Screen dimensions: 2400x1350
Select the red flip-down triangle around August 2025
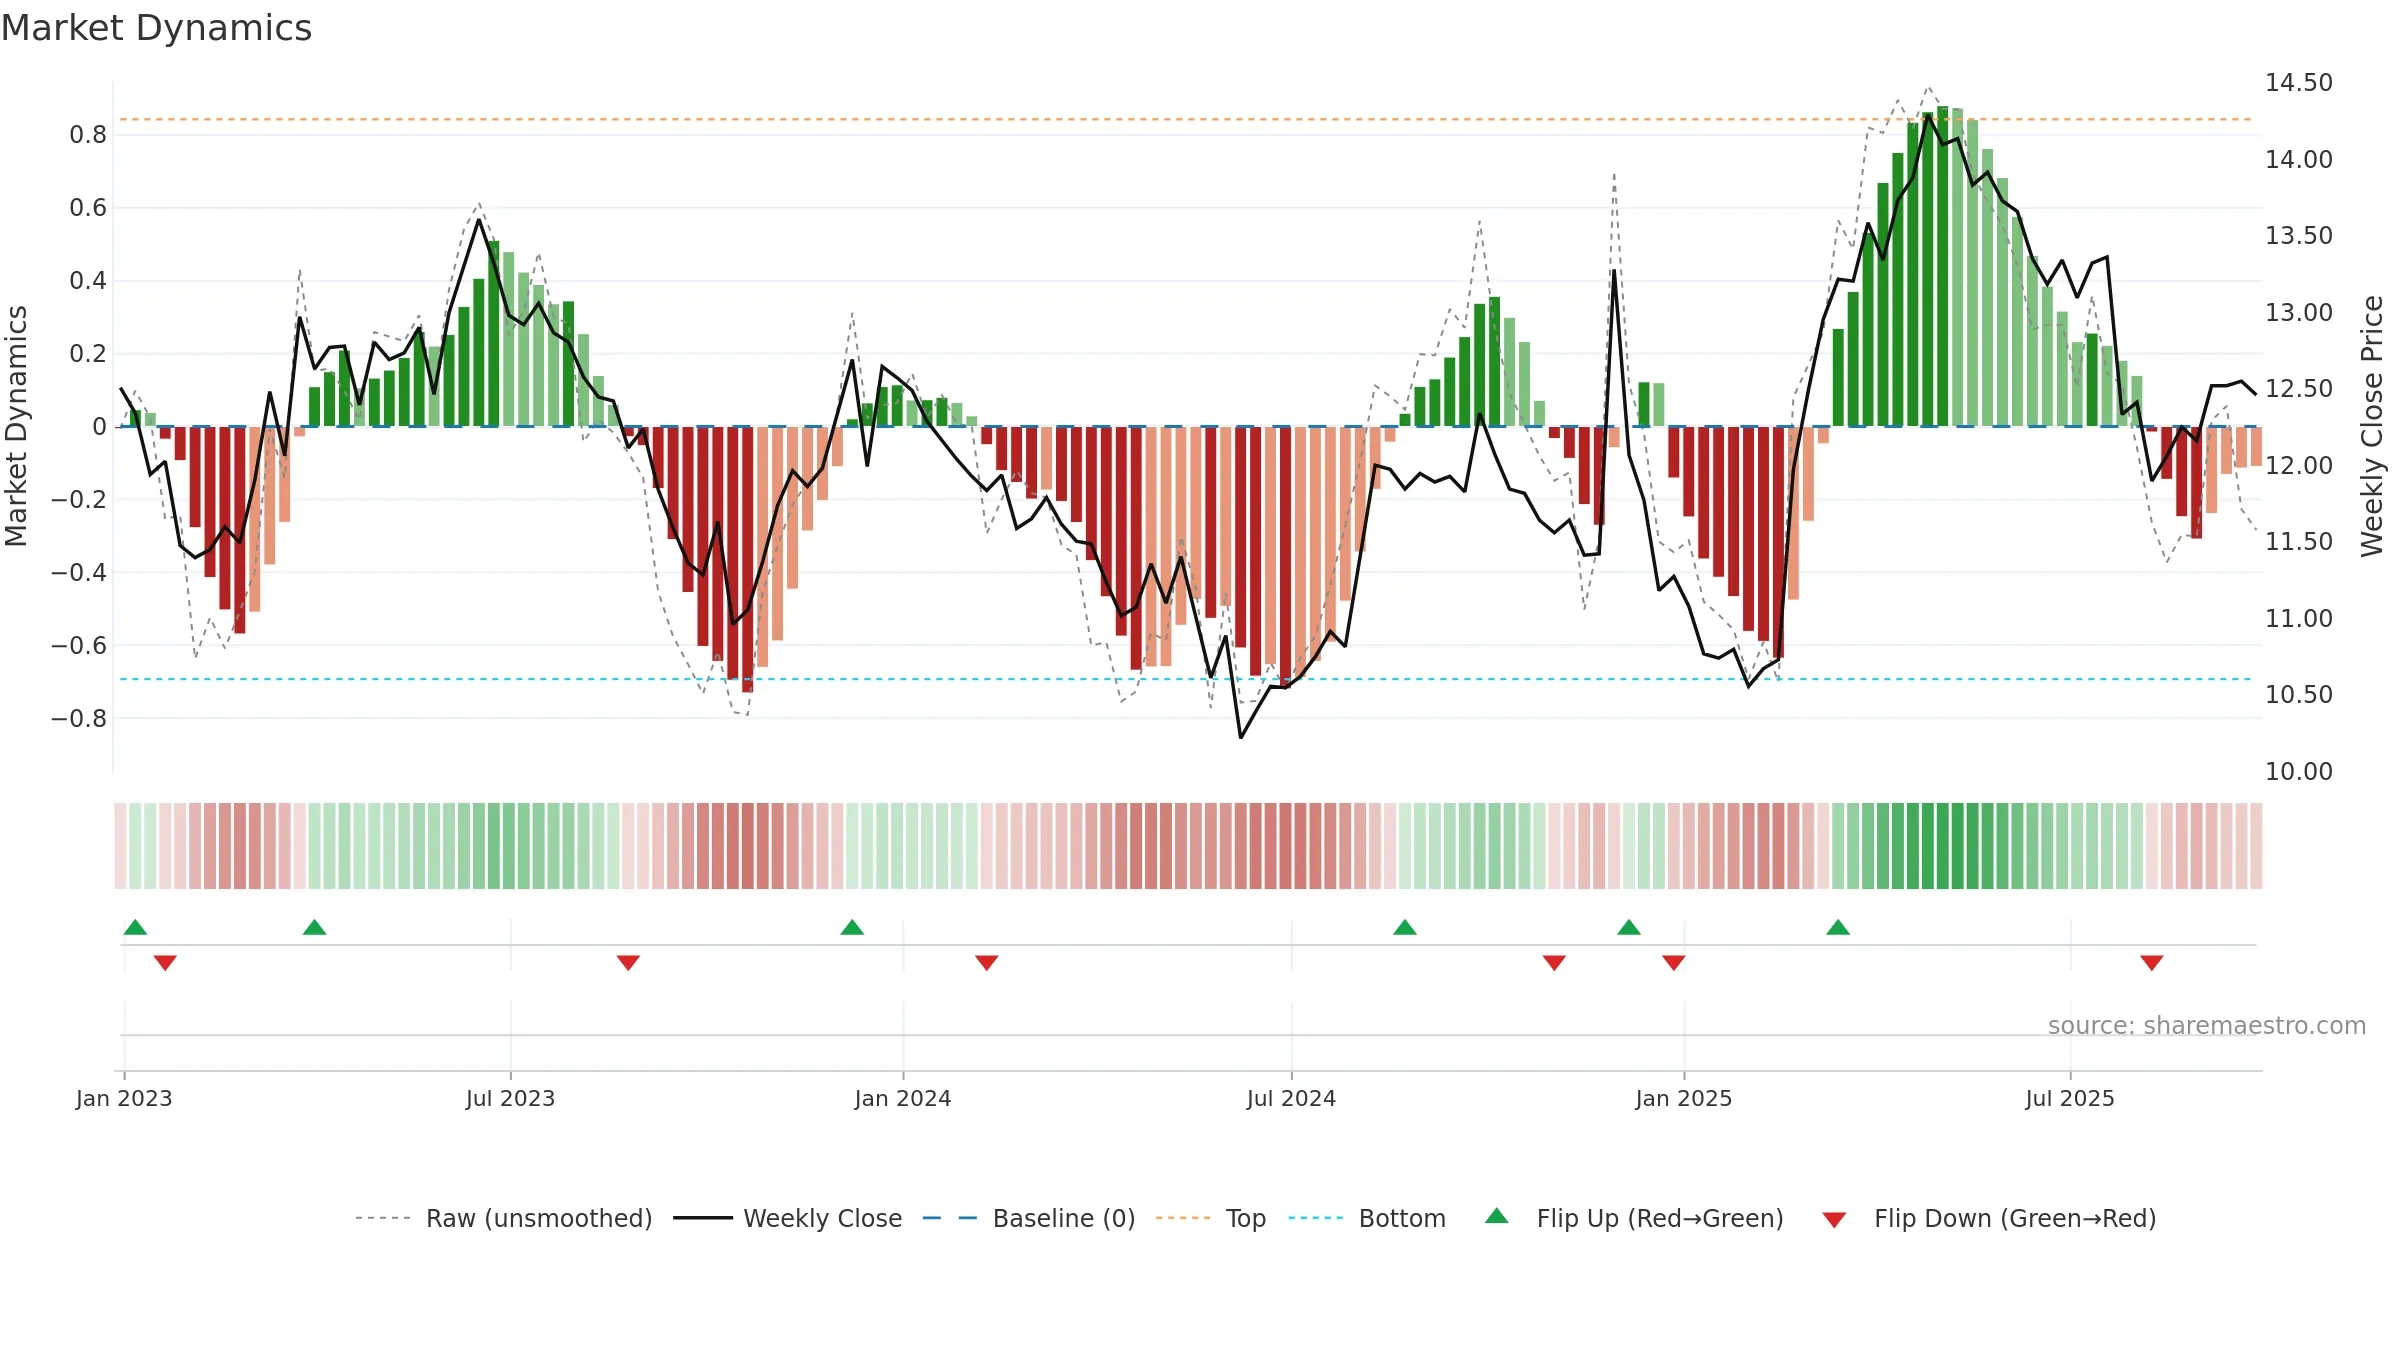click(x=2152, y=963)
